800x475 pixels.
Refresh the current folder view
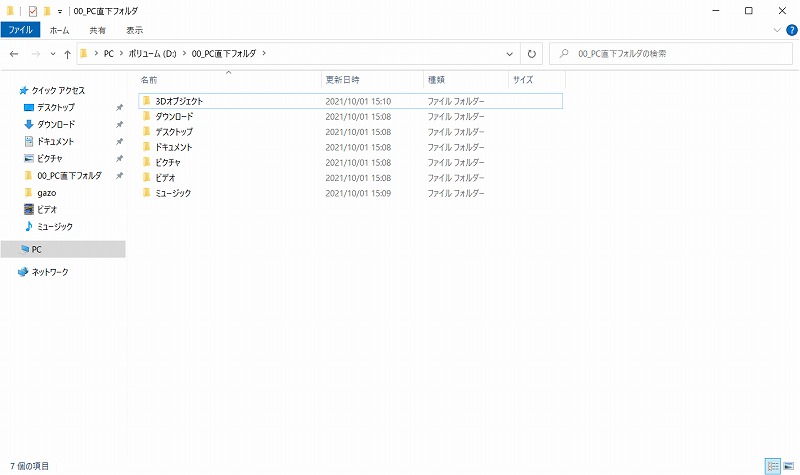pos(532,54)
